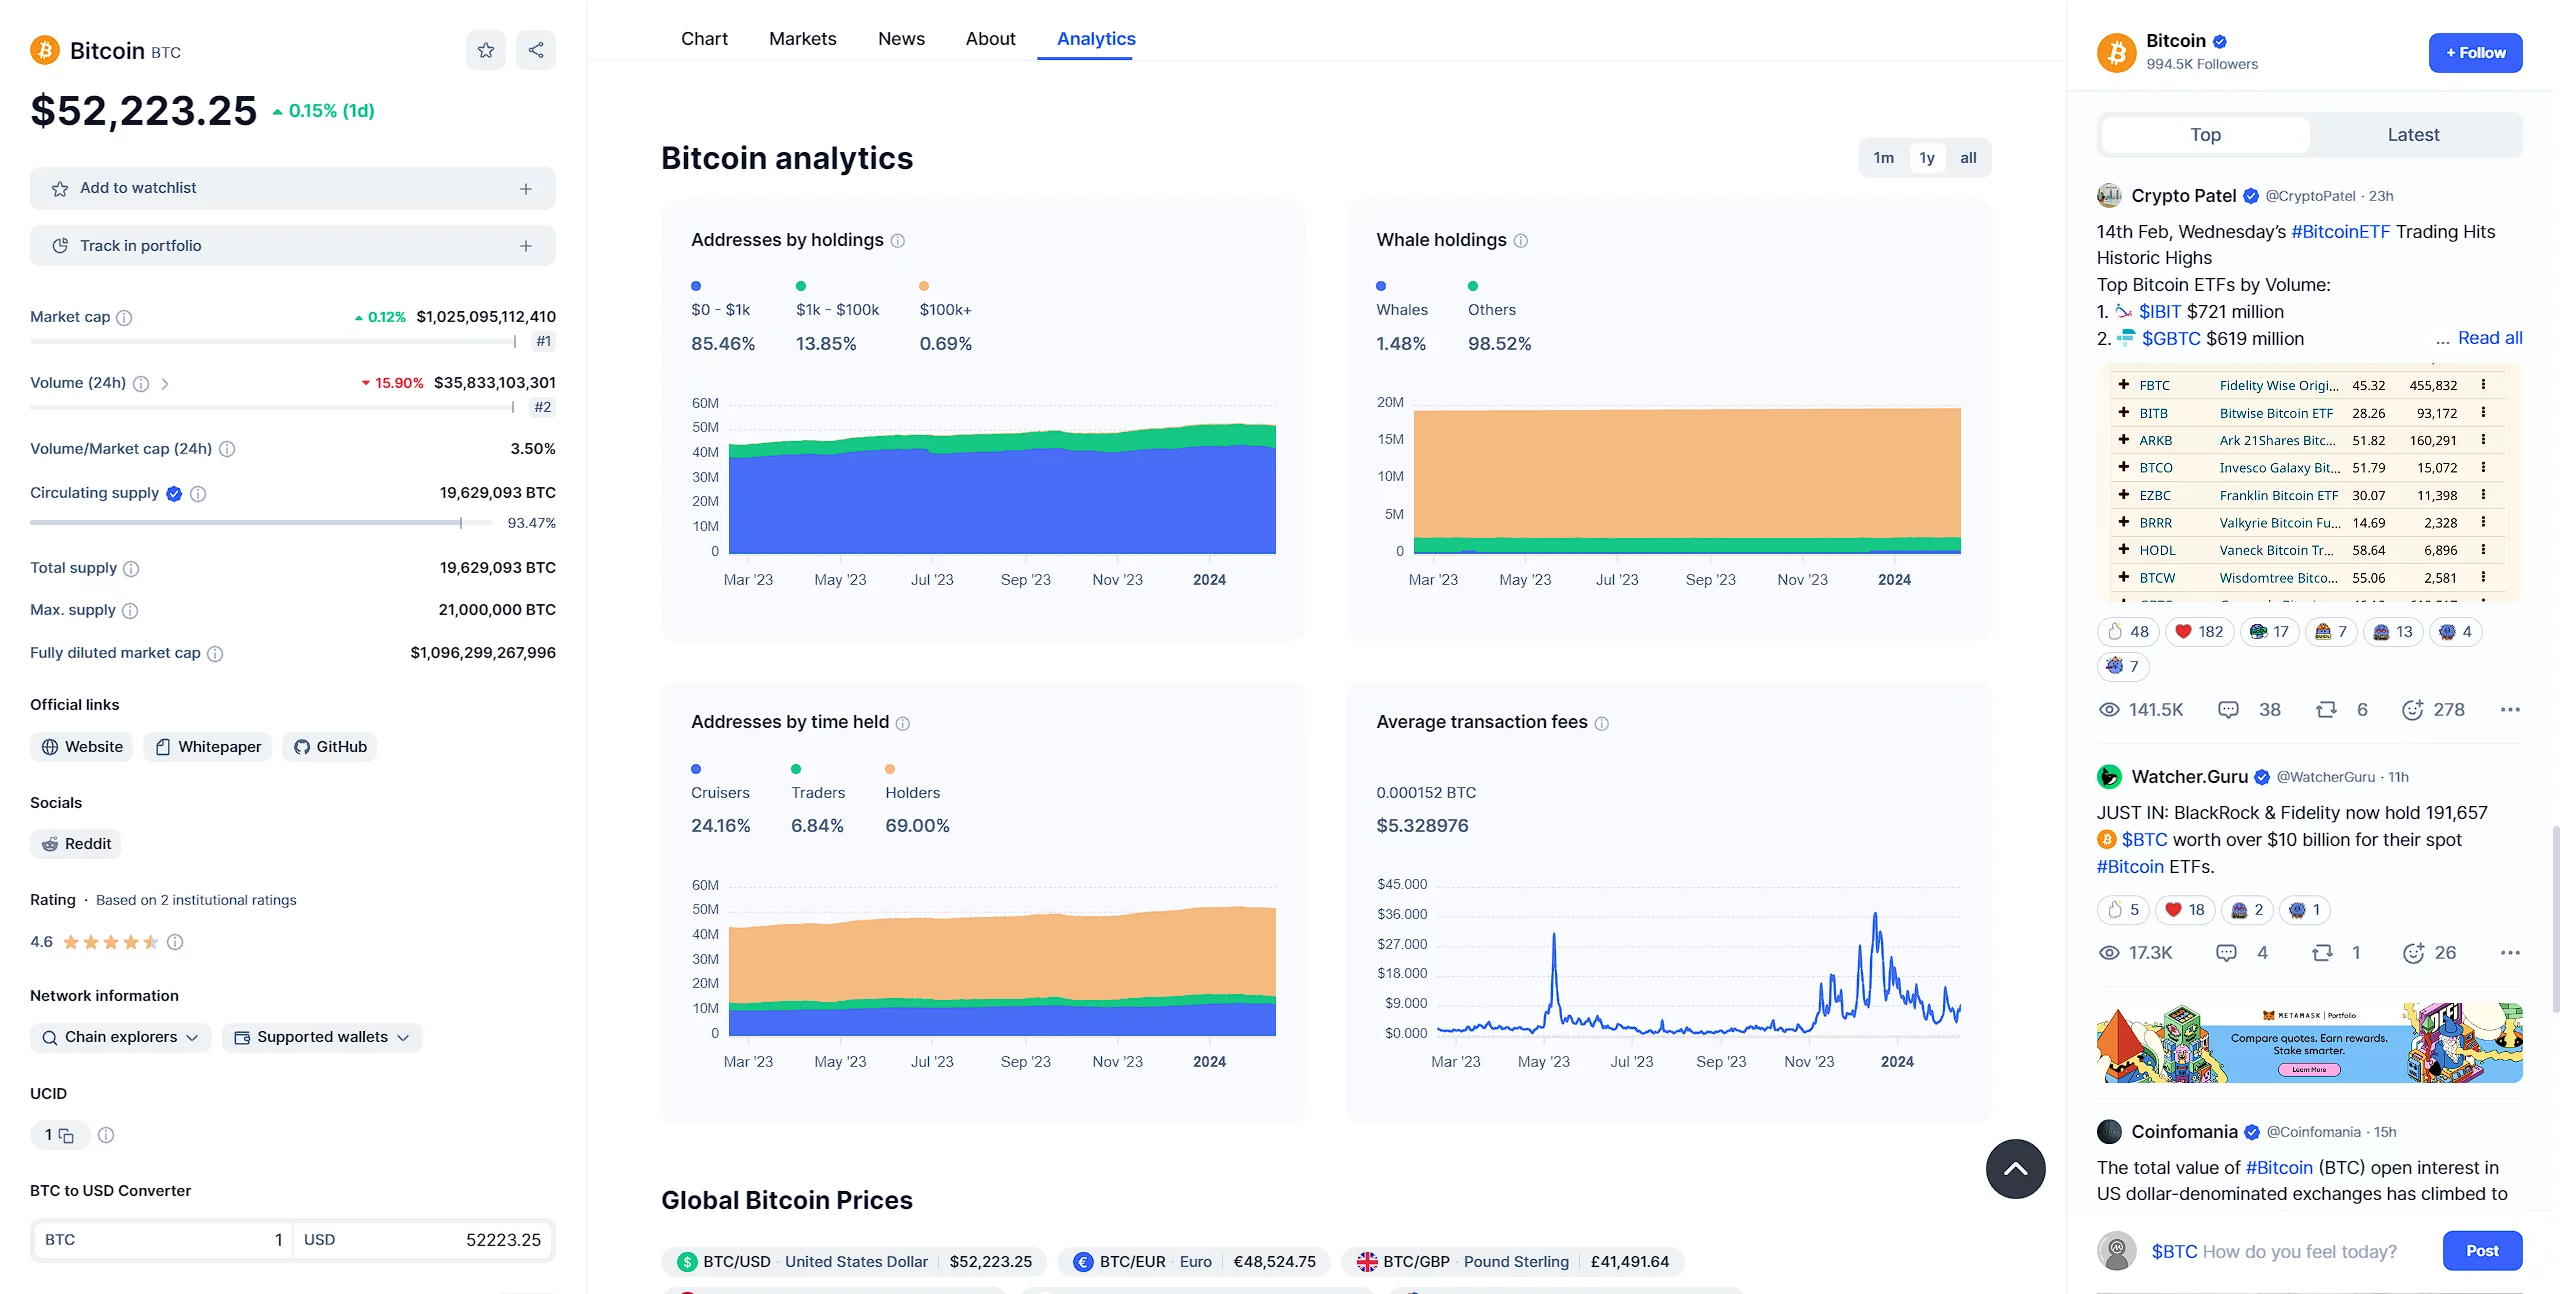Select the 1m time range toggle

(1883, 158)
